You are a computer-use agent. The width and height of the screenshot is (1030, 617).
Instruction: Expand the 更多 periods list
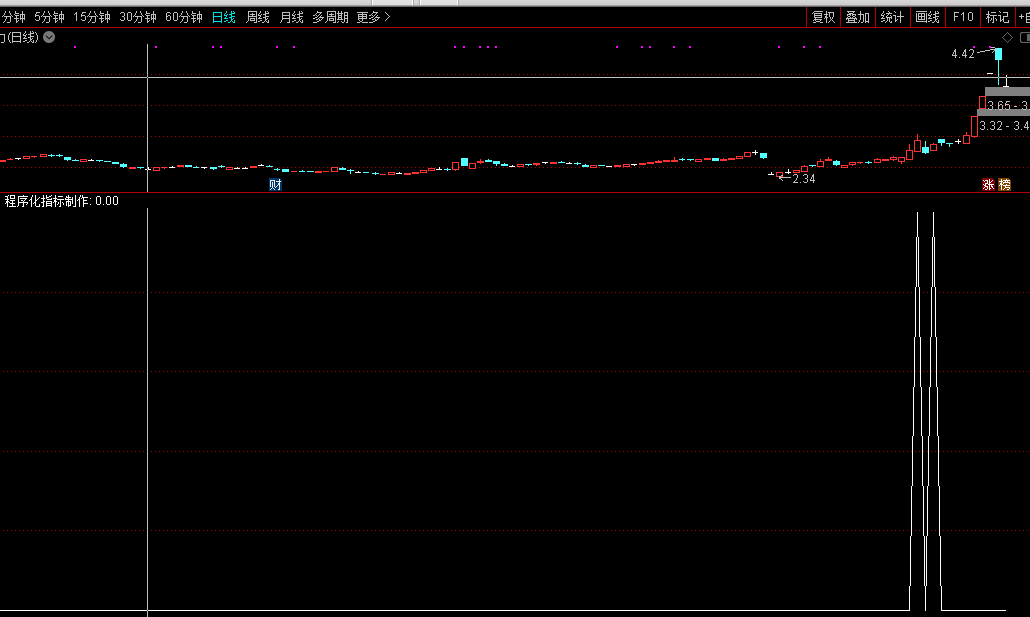373,17
